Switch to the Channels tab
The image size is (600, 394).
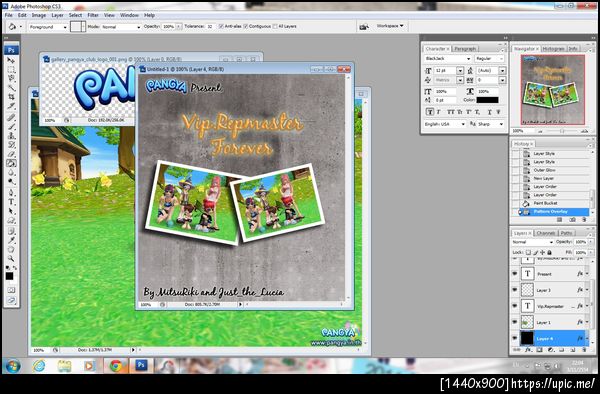(546, 233)
